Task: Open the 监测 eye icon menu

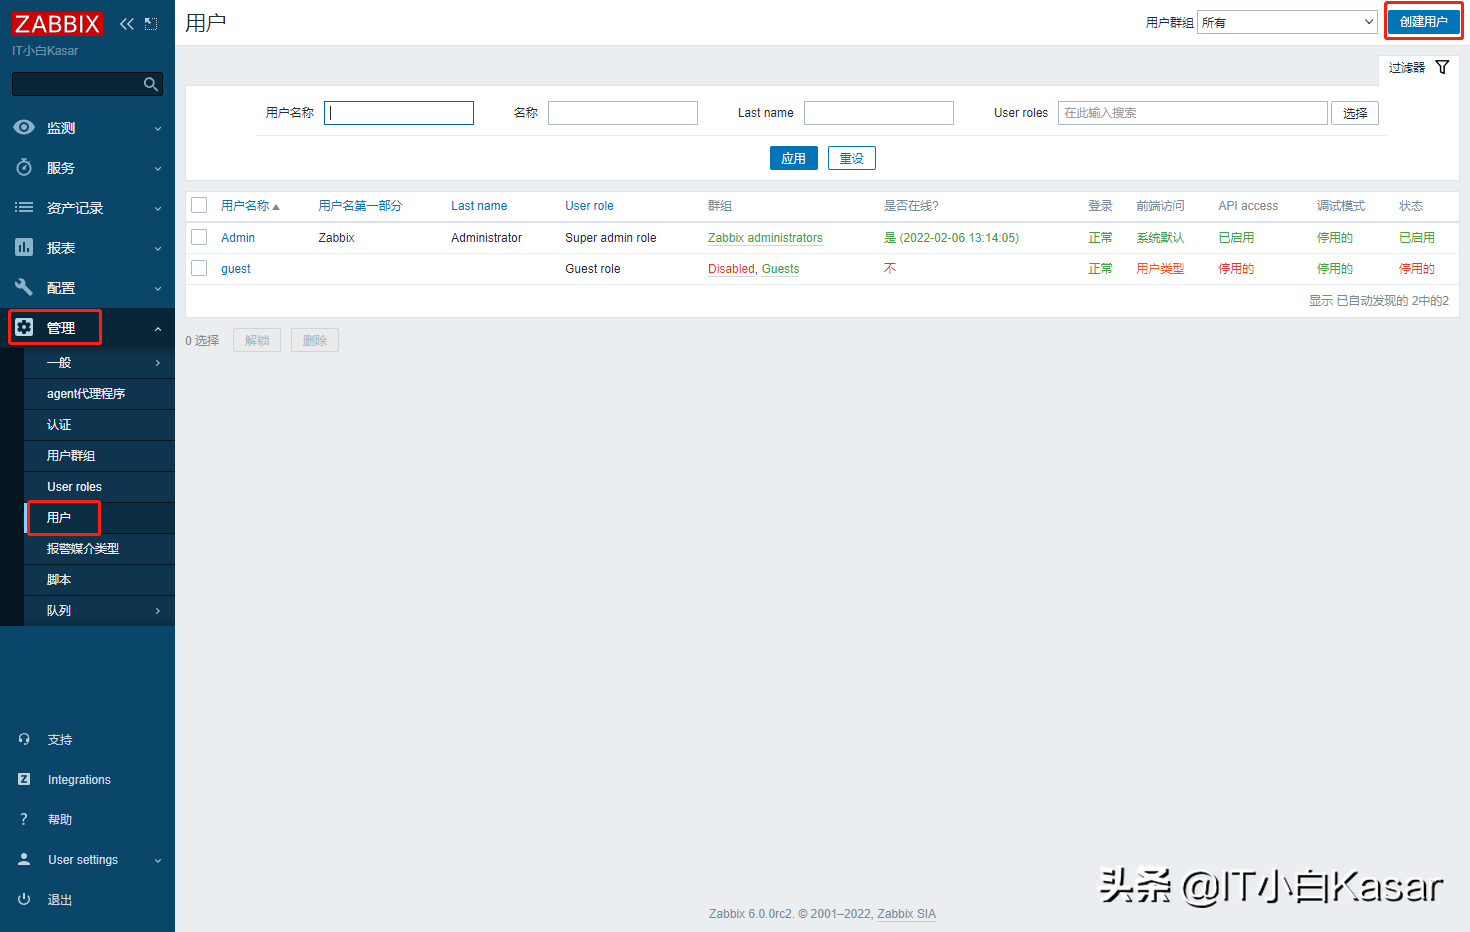Action: [x=24, y=128]
